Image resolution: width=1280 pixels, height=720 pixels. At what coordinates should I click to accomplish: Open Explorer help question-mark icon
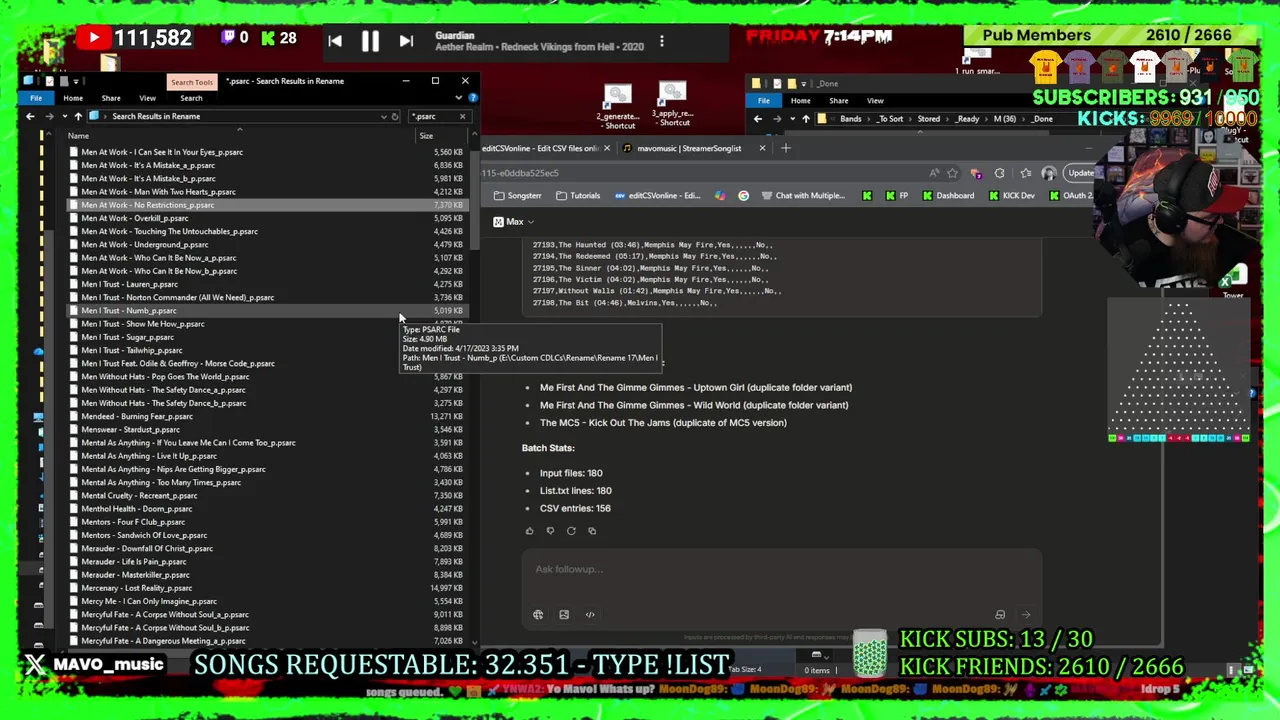pos(472,98)
